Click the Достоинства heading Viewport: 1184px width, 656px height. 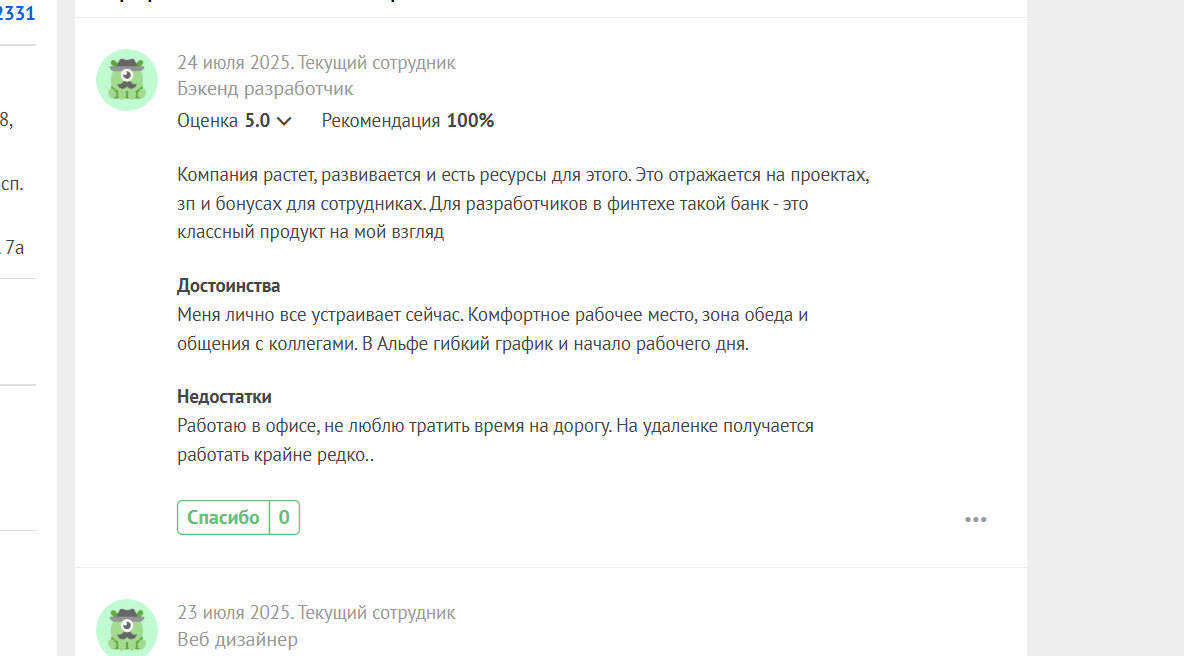[x=229, y=286]
